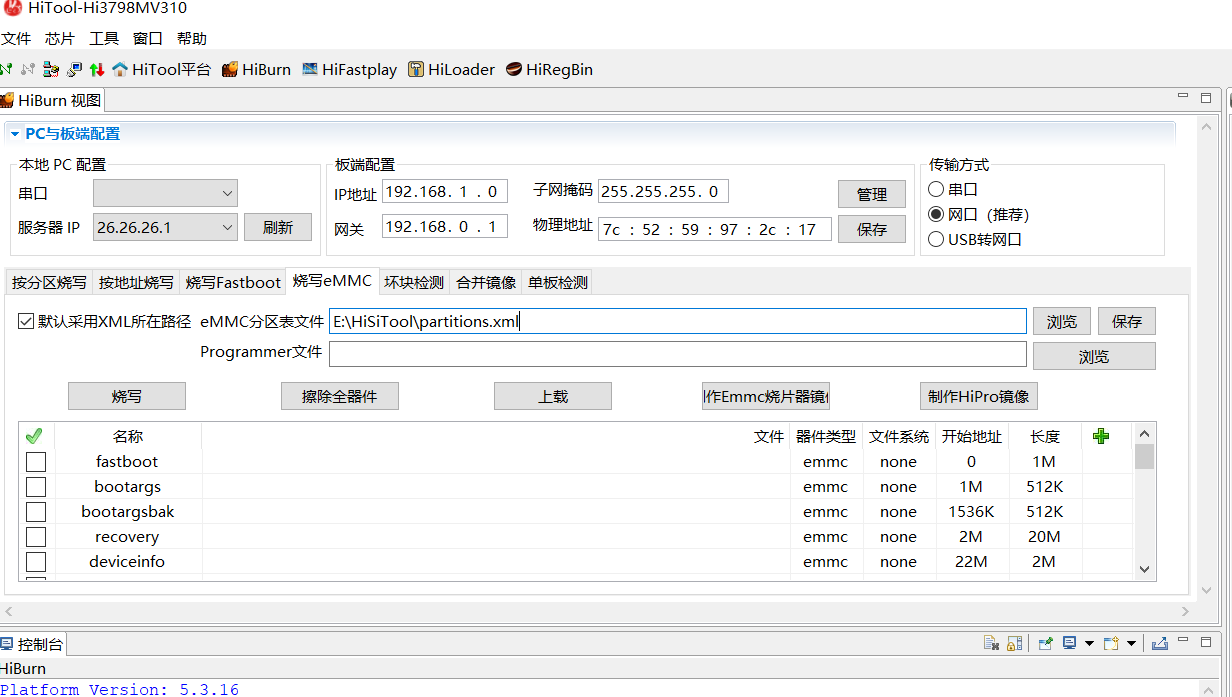This screenshot has height=697, width=1232.
Task: Click the Programmer文件 input field
Action: click(x=677, y=355)
